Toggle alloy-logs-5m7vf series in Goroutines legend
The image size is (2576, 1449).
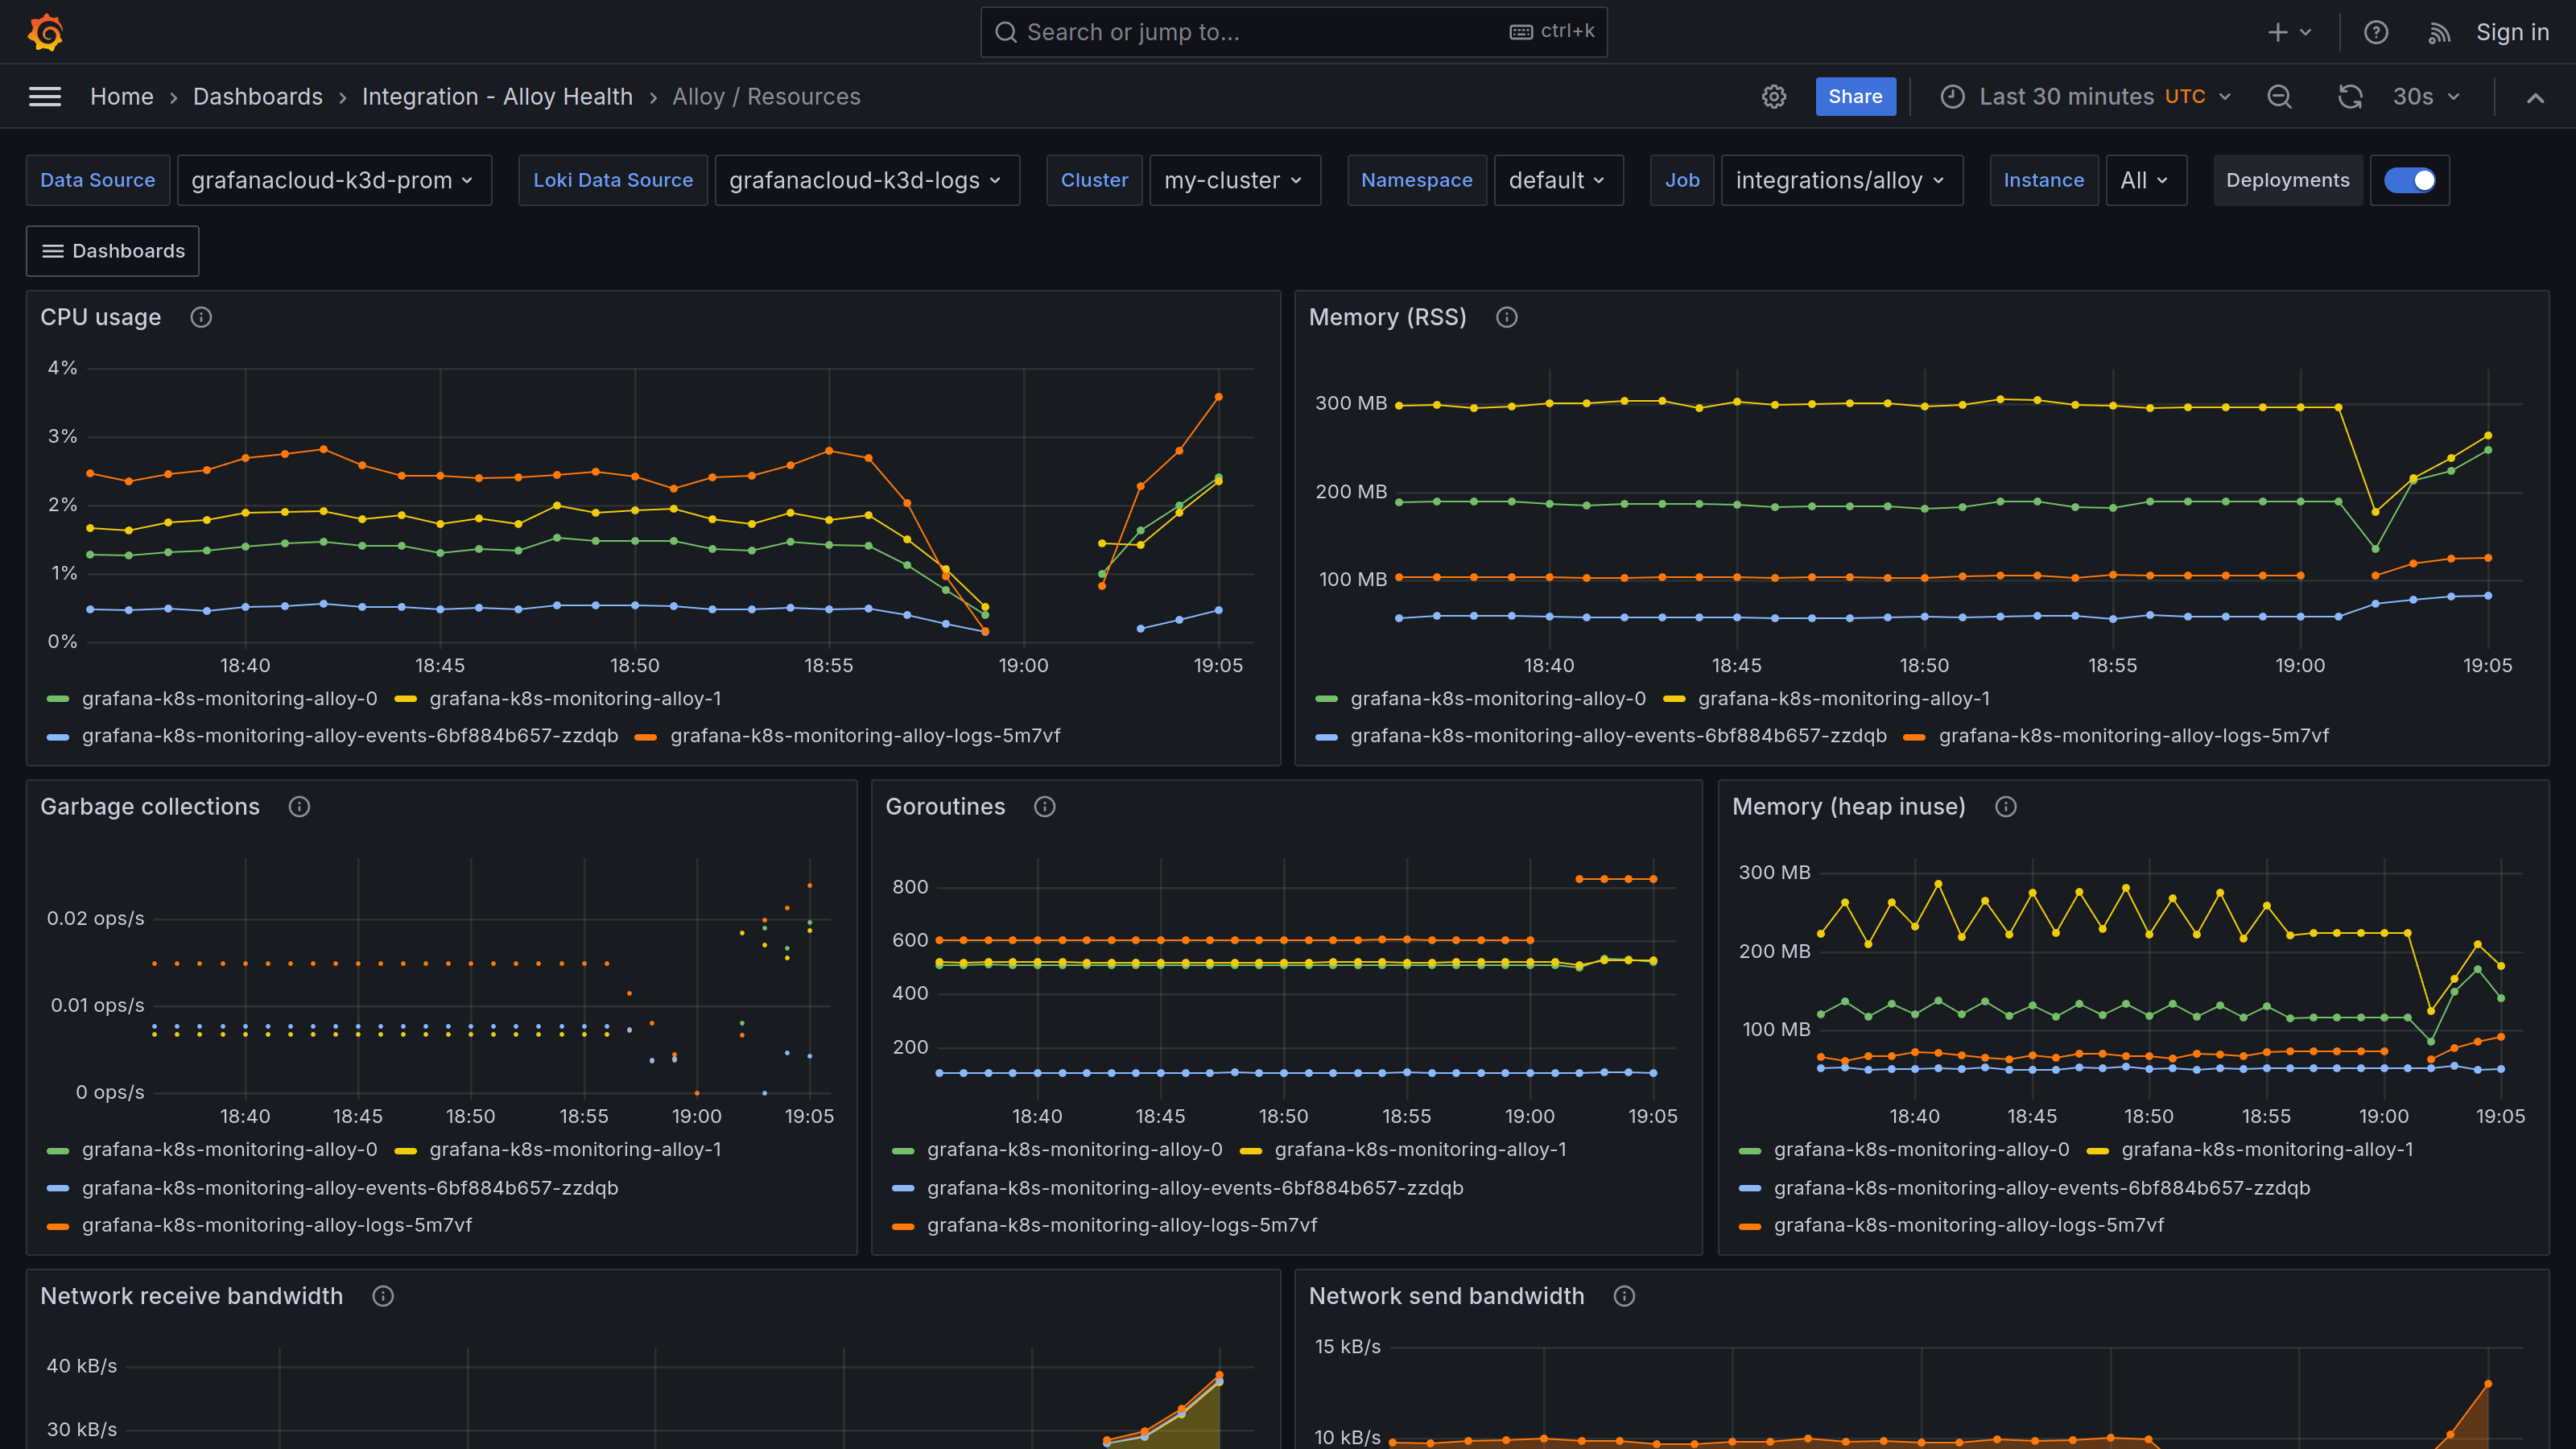[x=1122, y=1224]
